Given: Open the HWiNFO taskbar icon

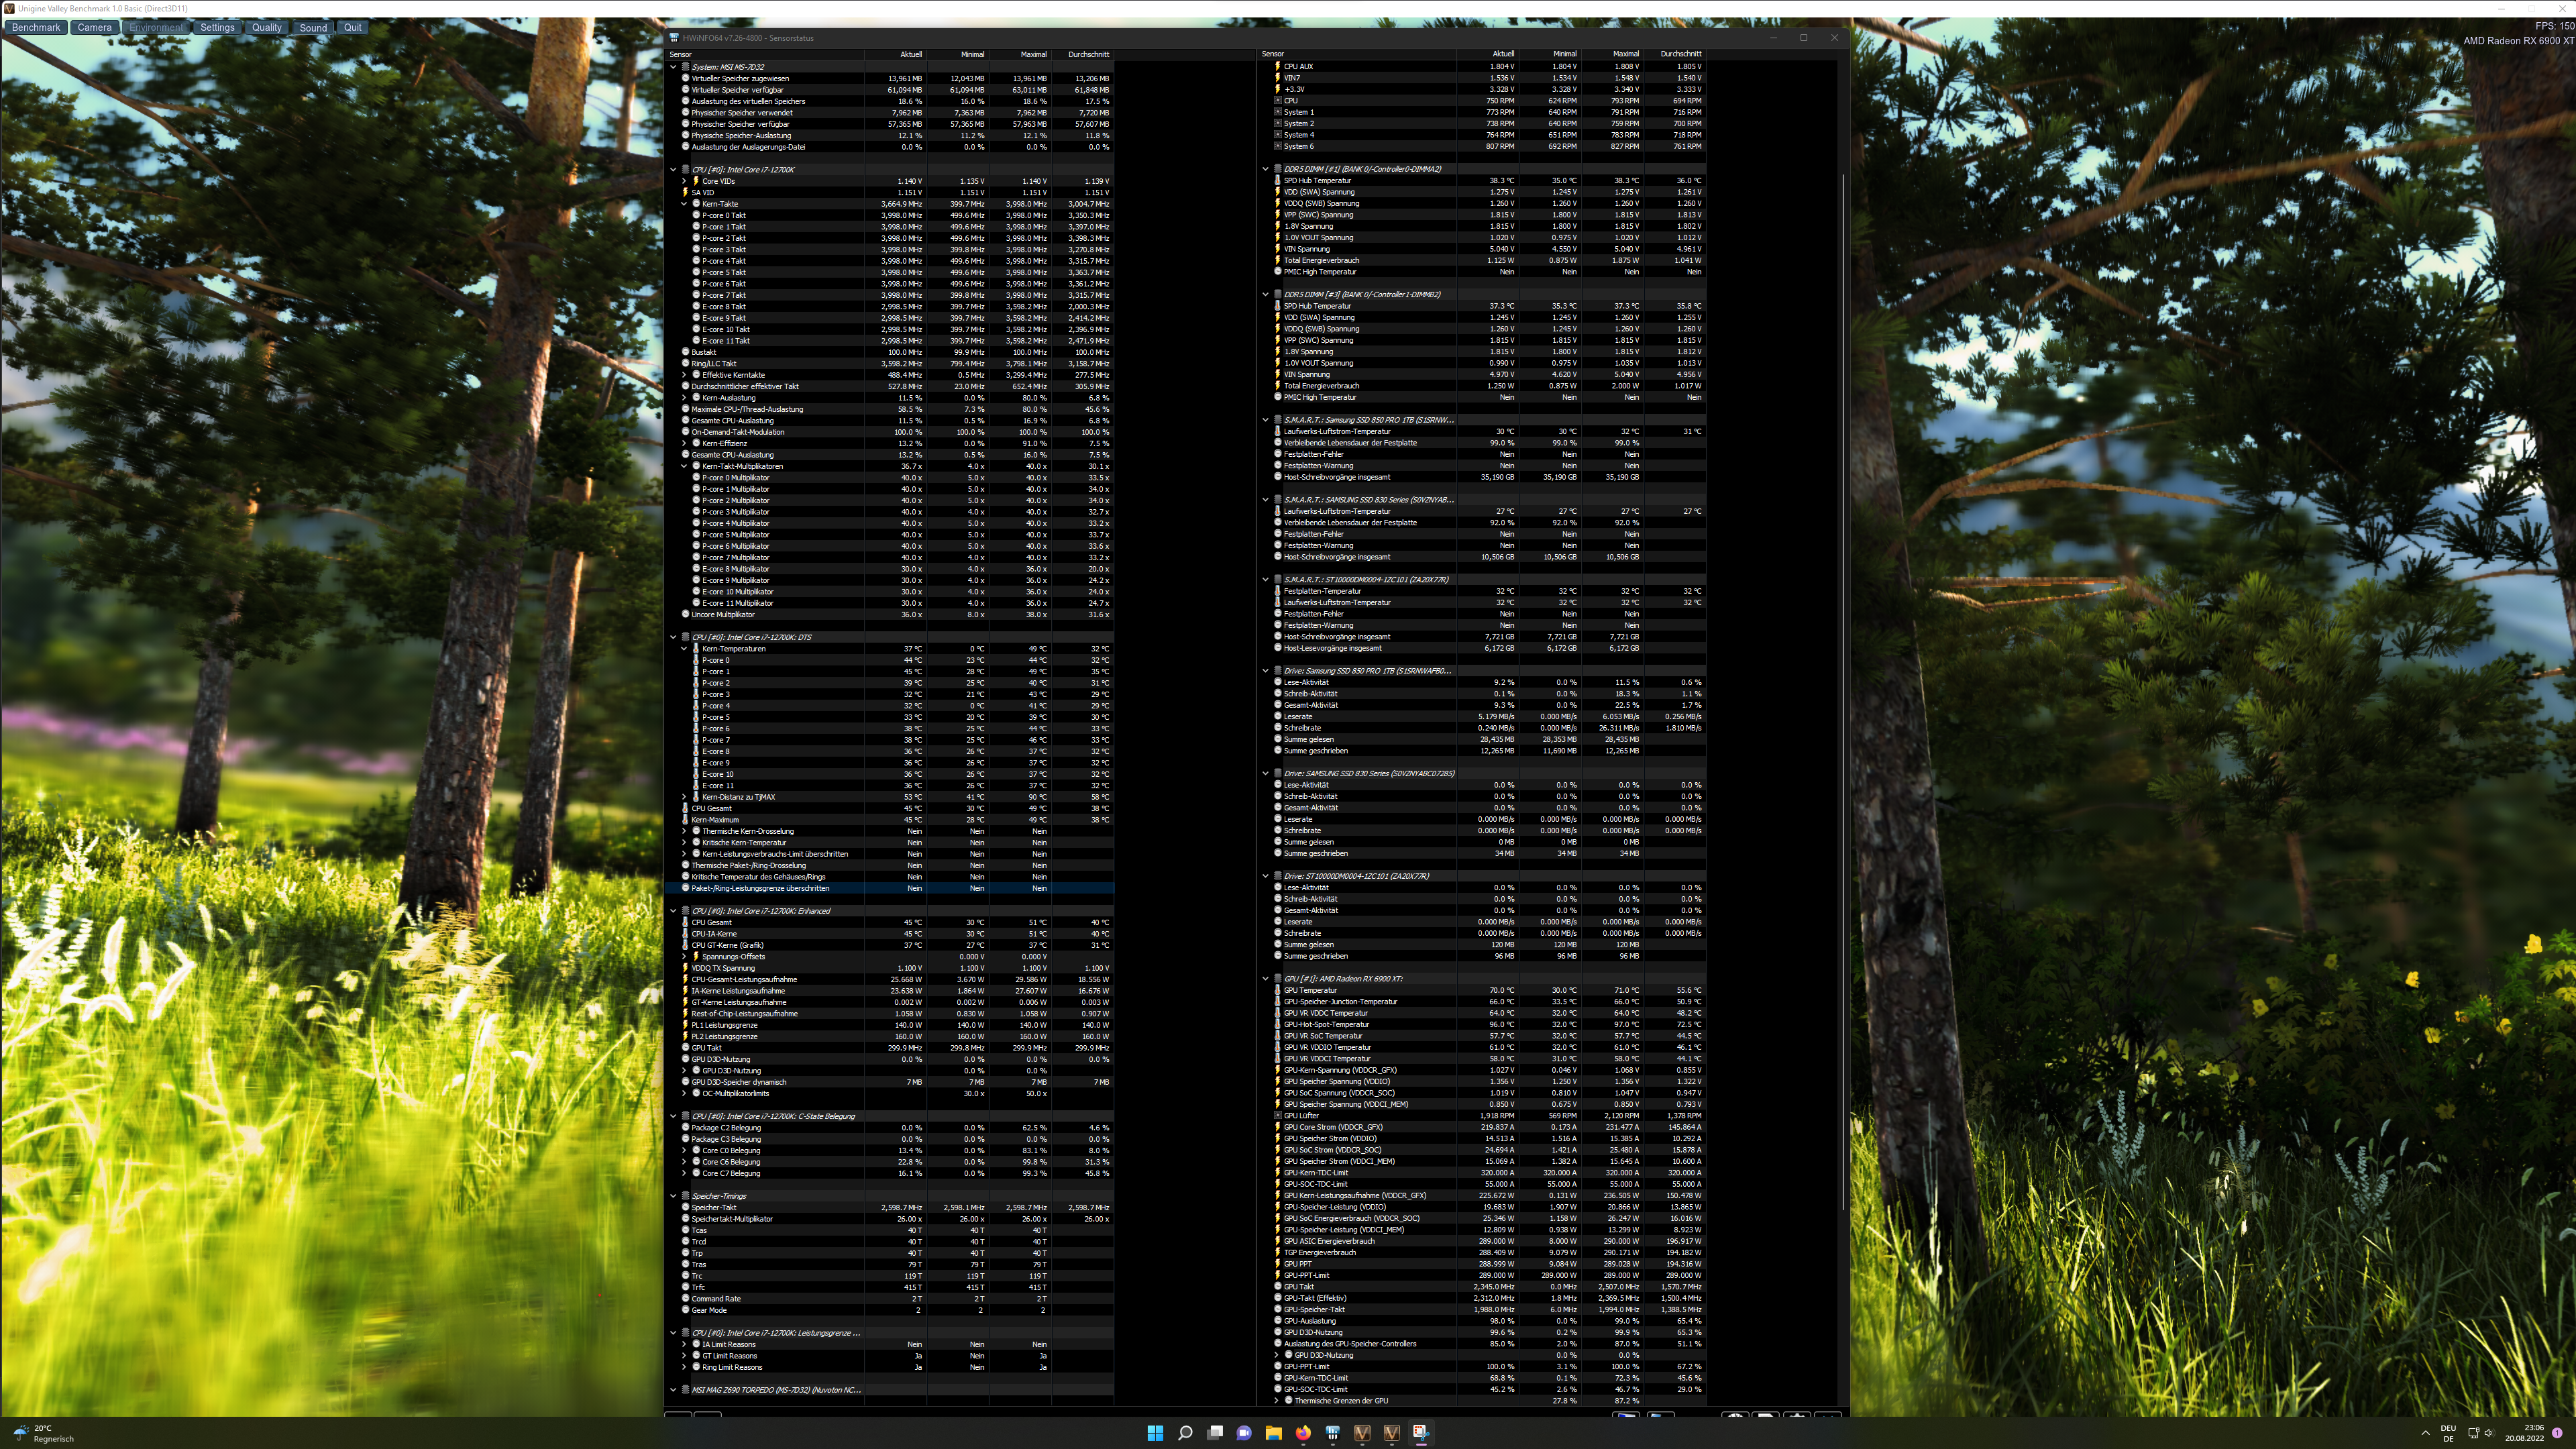Looking at the screenshot, I should (x=1332, y=1433).
